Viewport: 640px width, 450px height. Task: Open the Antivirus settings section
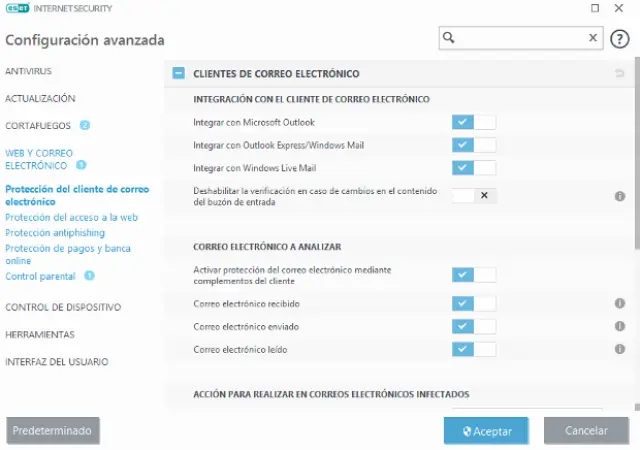tap(28, 72)
